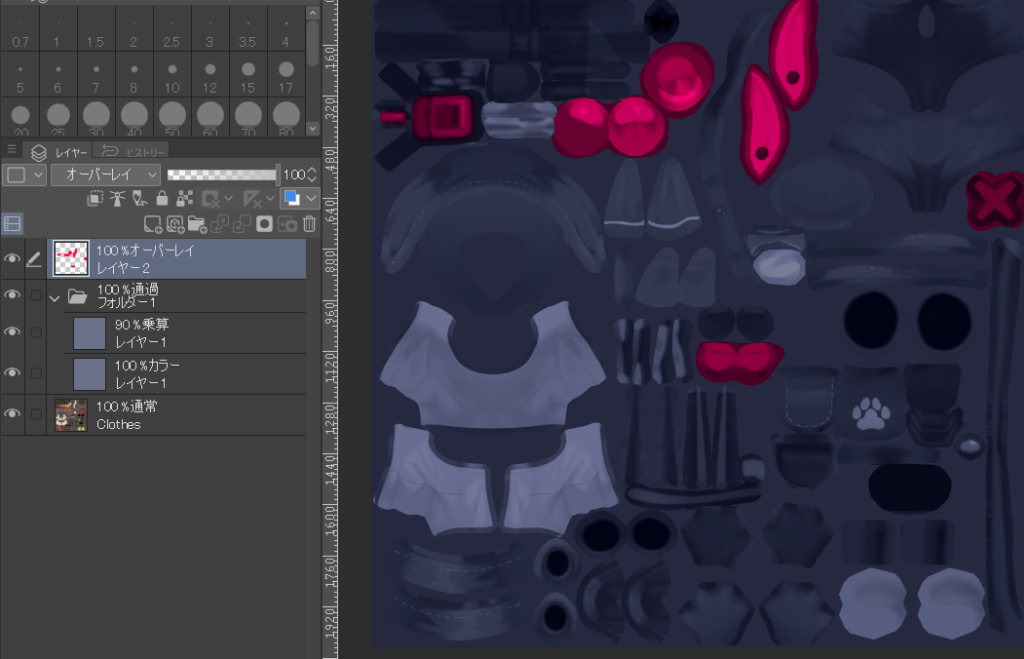
Task: Open the layer color dropdown arrow
Action: point(311,199)
